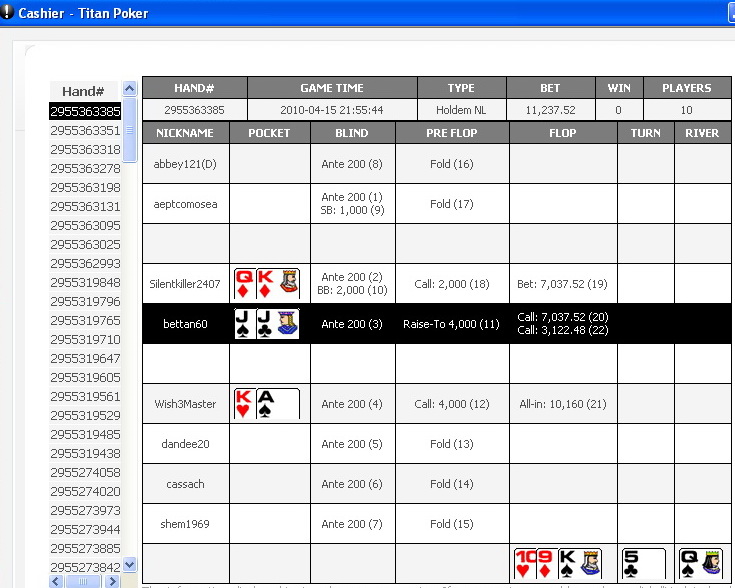Select hand 2955363095 in the list
The height and width of the screenshot is (588, 735).
(x=85, y=226)
